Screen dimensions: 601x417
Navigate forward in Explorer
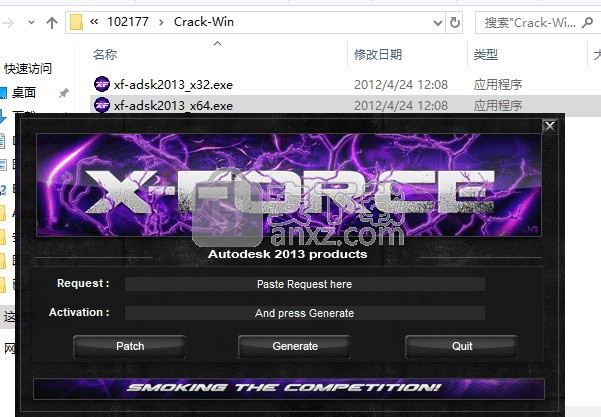pyautogui.click(x=8, y=23)
